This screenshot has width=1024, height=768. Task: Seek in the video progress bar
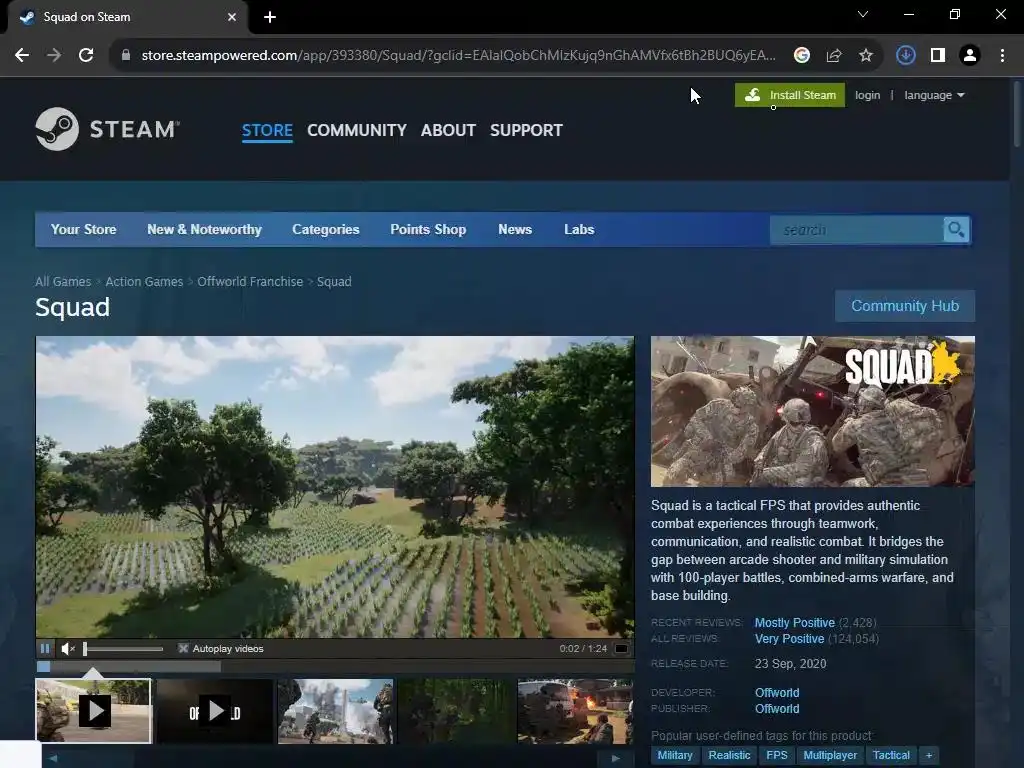click(x=335, y=667)
